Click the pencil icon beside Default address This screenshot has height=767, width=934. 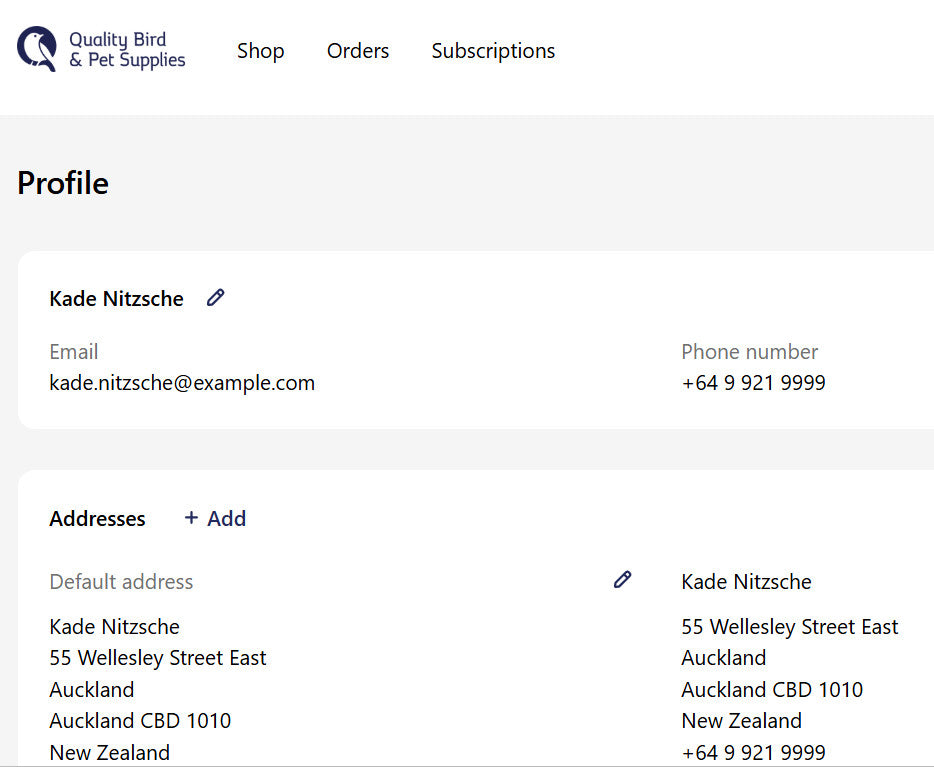(622, 579)
